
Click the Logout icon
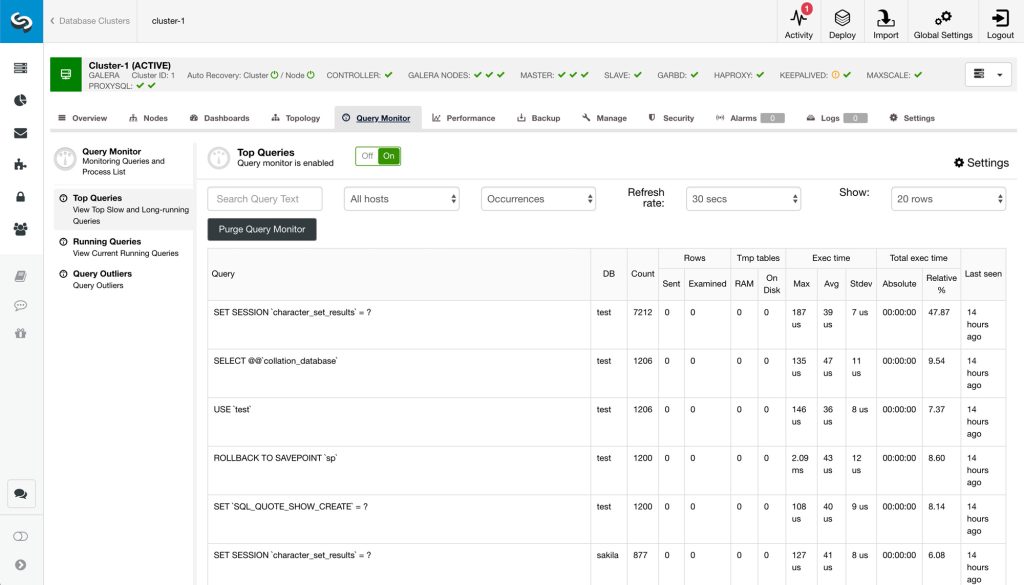[999, 22]
